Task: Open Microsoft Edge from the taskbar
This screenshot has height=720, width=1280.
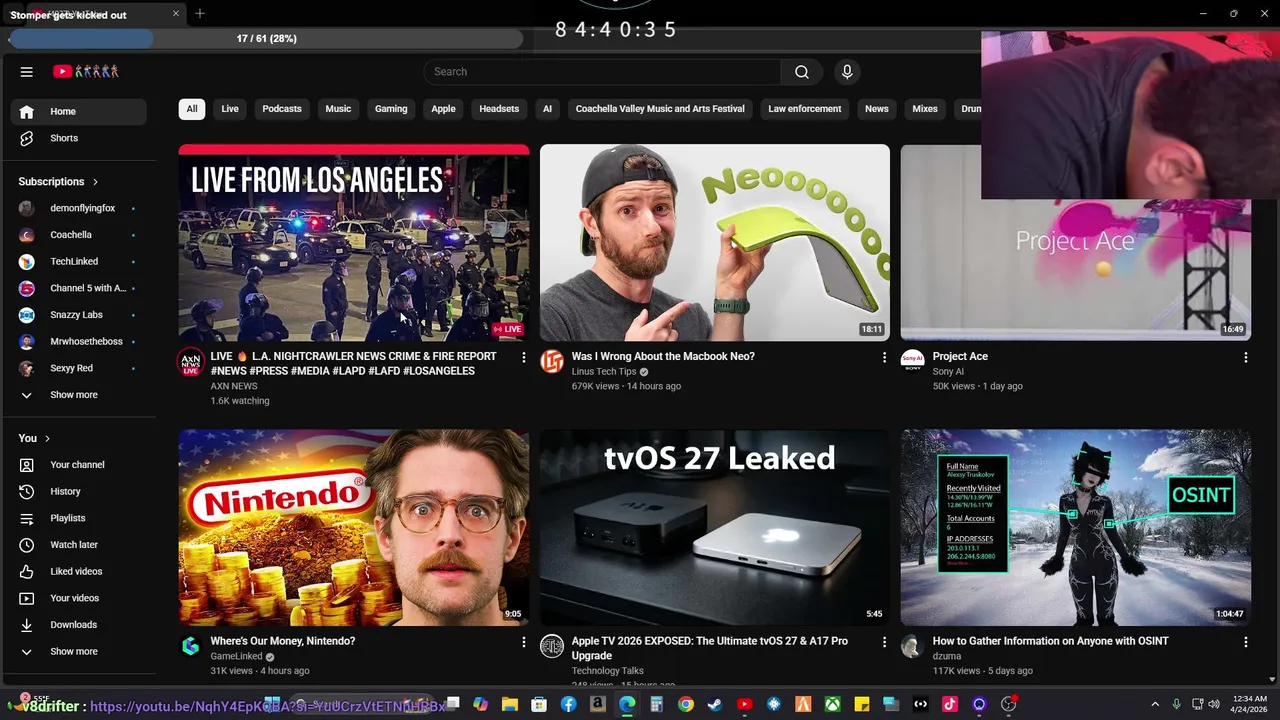Action: point(627,705)
